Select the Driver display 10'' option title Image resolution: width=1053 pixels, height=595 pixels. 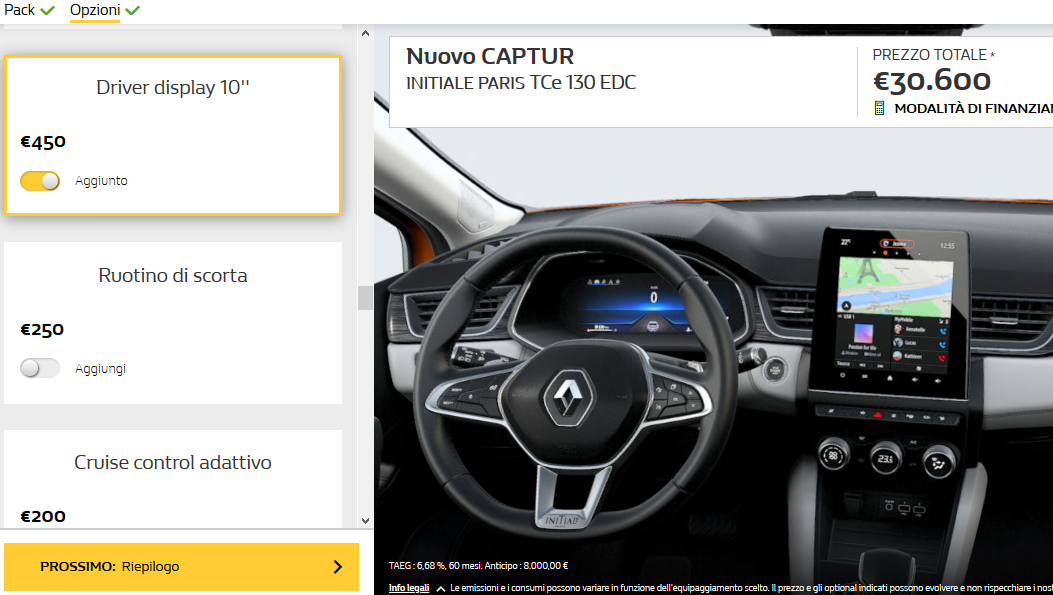[x=173, y=87]
